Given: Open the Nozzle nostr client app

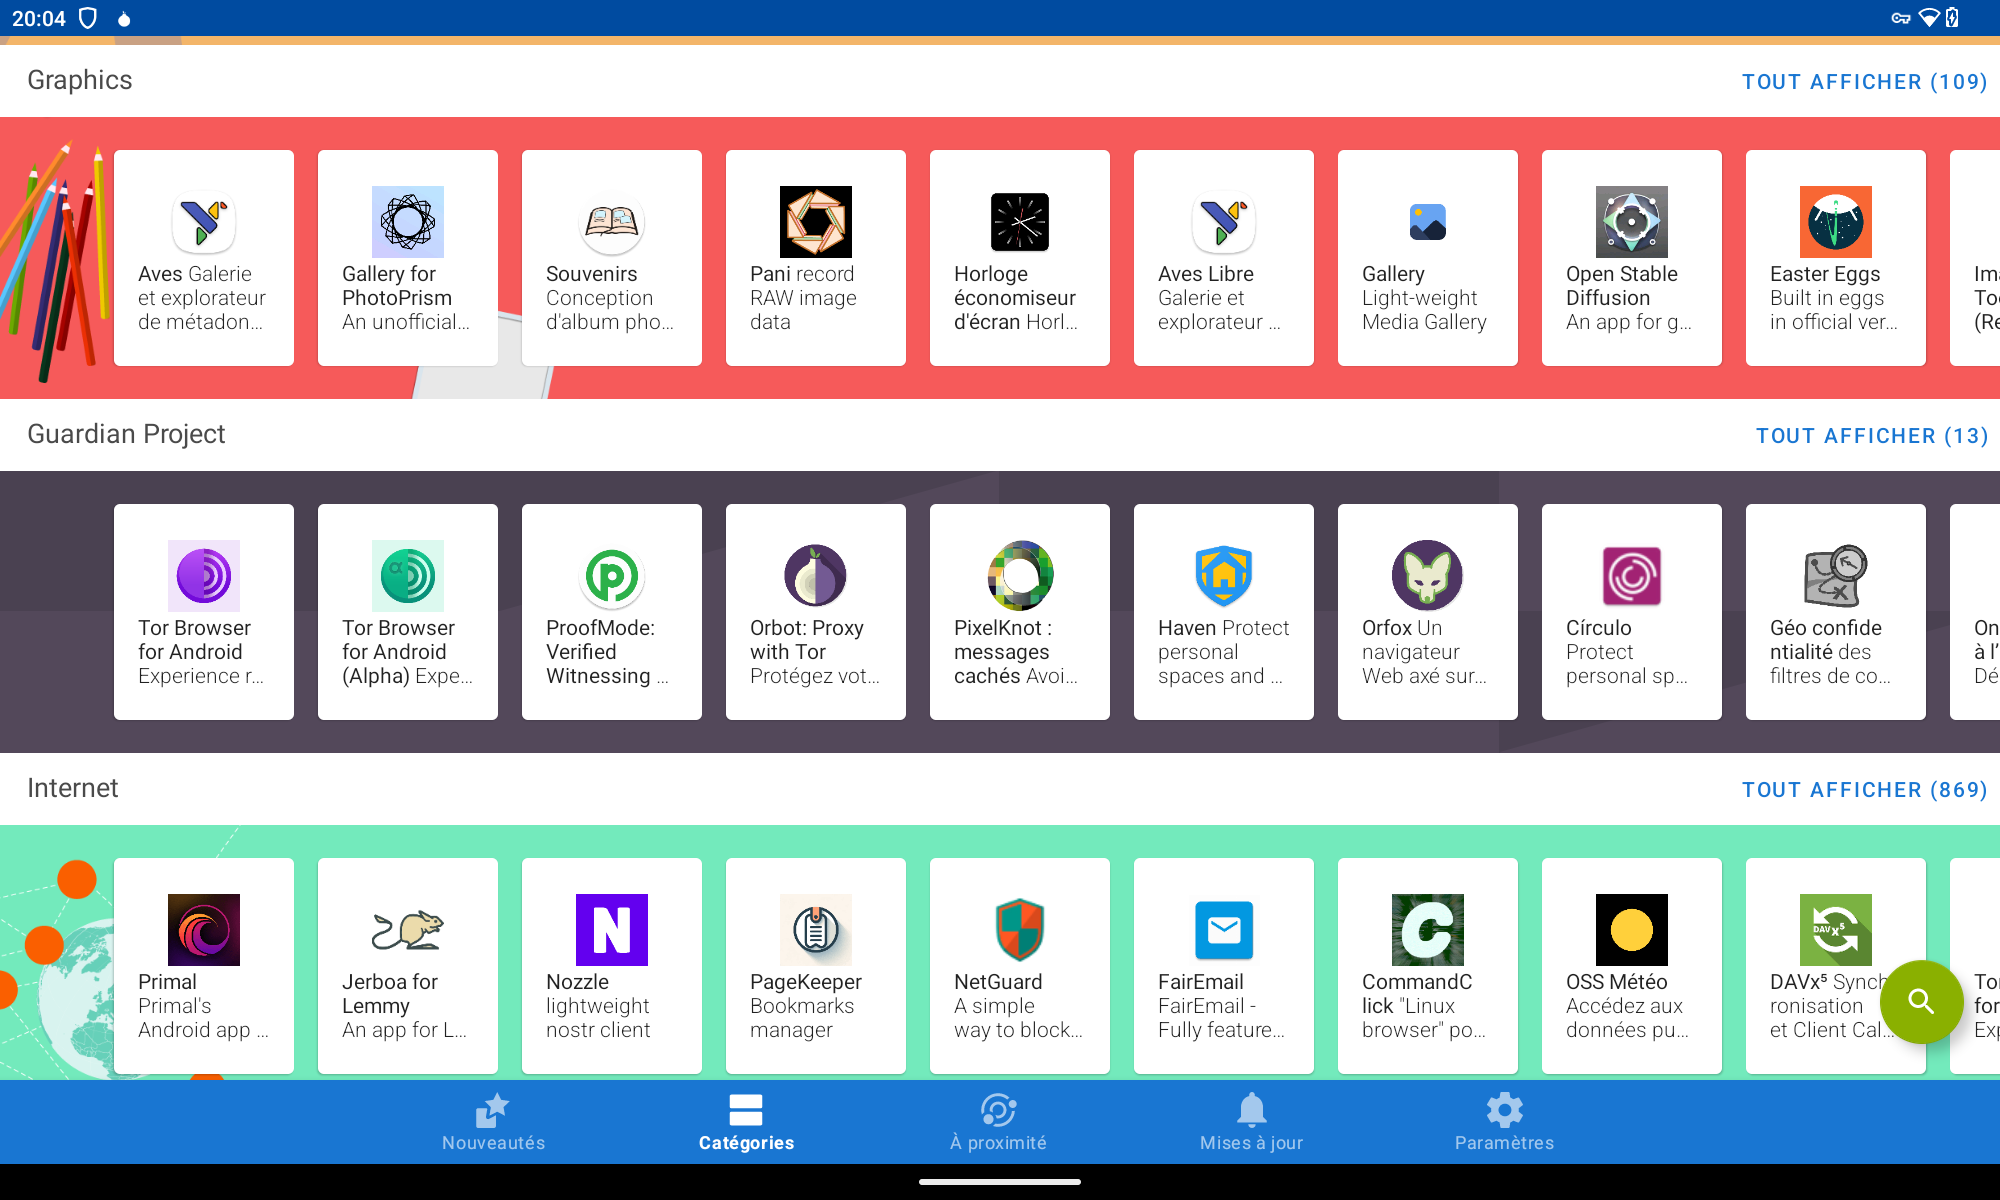Looking at the screenshot, I should (611, 965).
